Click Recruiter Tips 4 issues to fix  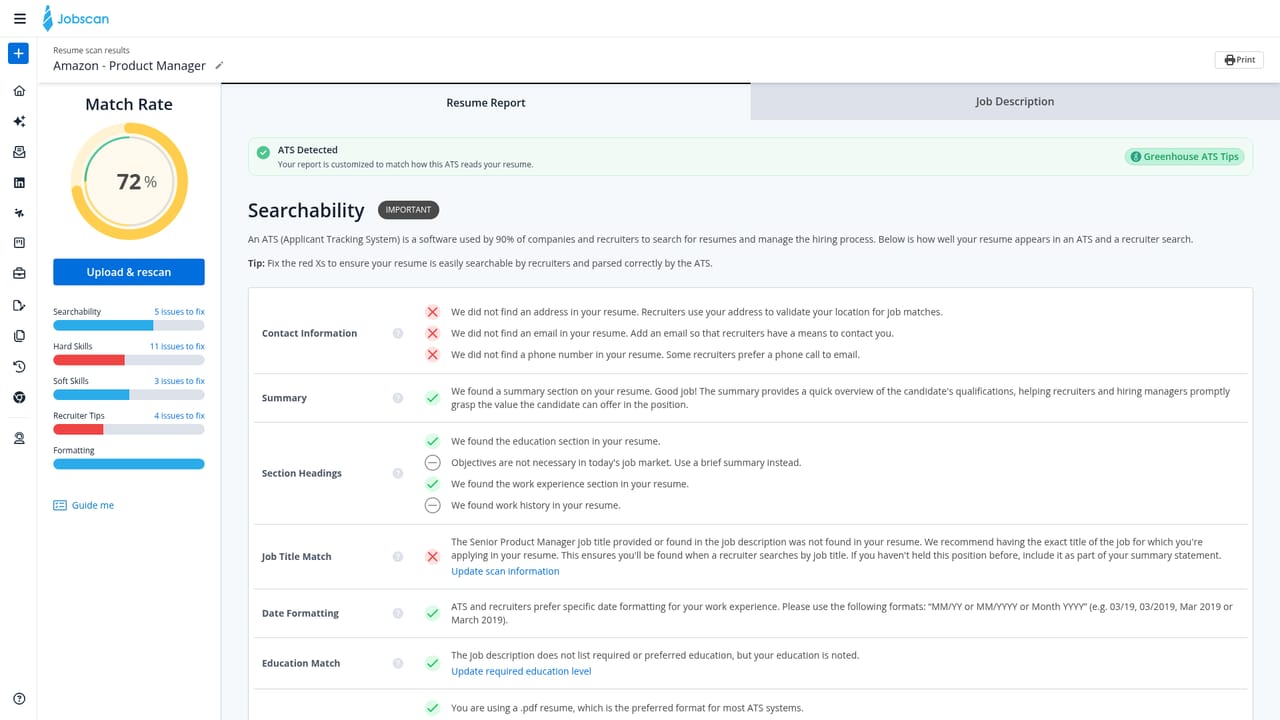click(x=179, y=416)
